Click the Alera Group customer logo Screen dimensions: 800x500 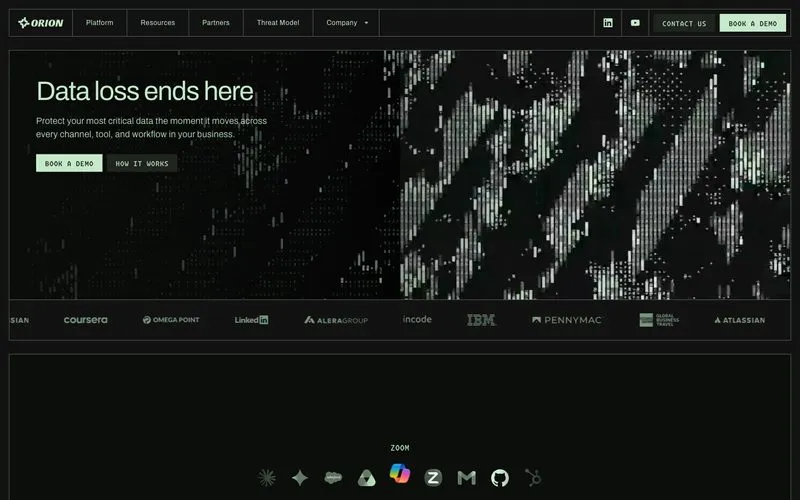[x=336, y=320]
